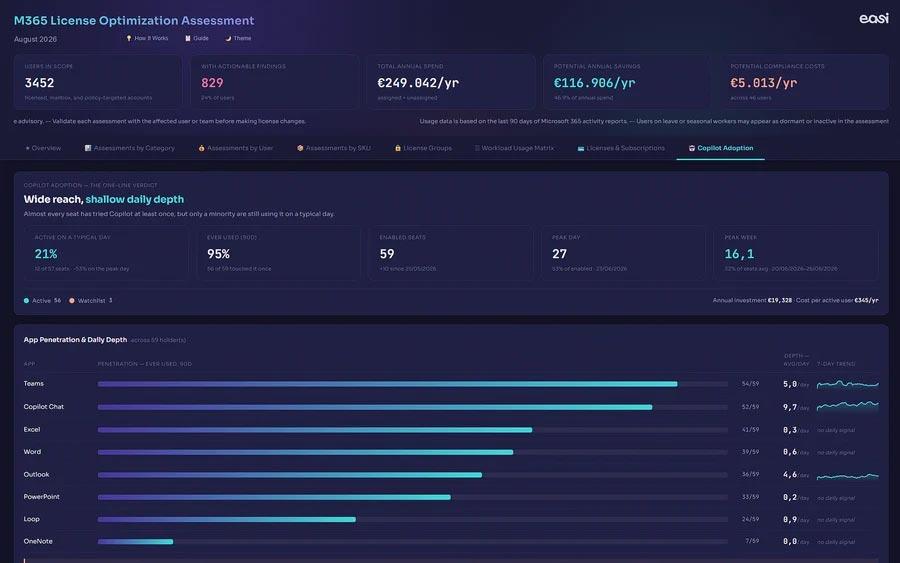Click the Excel penetration bar
This screenshot has width=900, height=563.
click(x=413, y=430)
